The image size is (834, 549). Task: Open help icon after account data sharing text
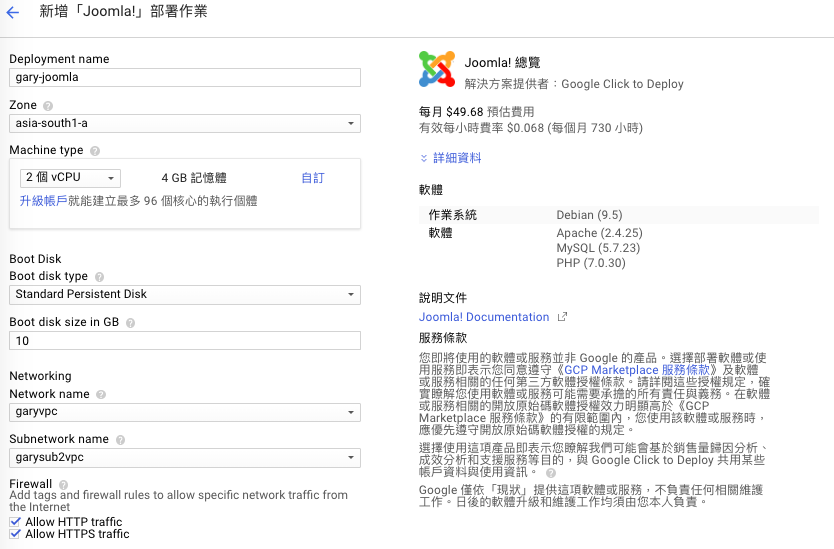[551, 472]
